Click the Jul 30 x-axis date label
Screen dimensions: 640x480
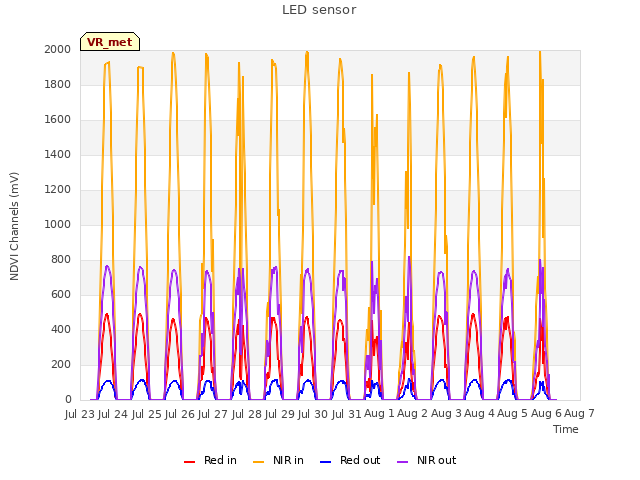tap(313, 414)
